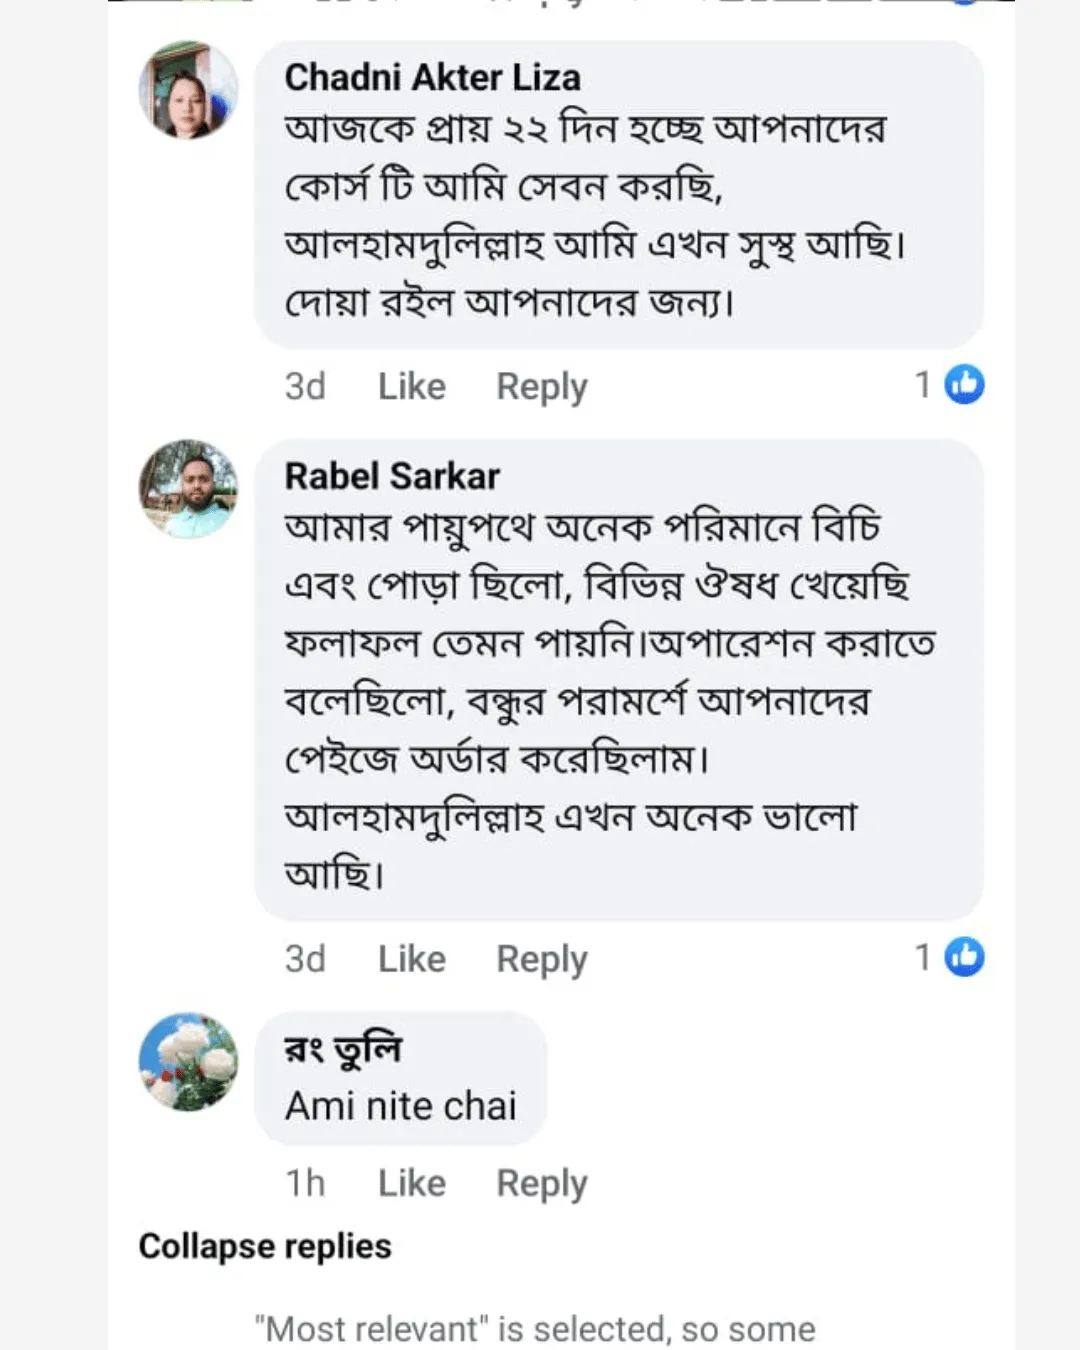
Task: Like Chadni Akter Liza's comment
Action: tap(411, 386)
